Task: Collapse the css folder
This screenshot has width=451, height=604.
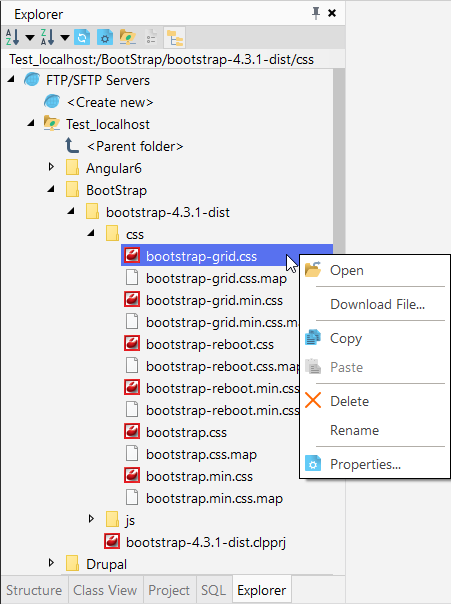Action: (91, 233)
